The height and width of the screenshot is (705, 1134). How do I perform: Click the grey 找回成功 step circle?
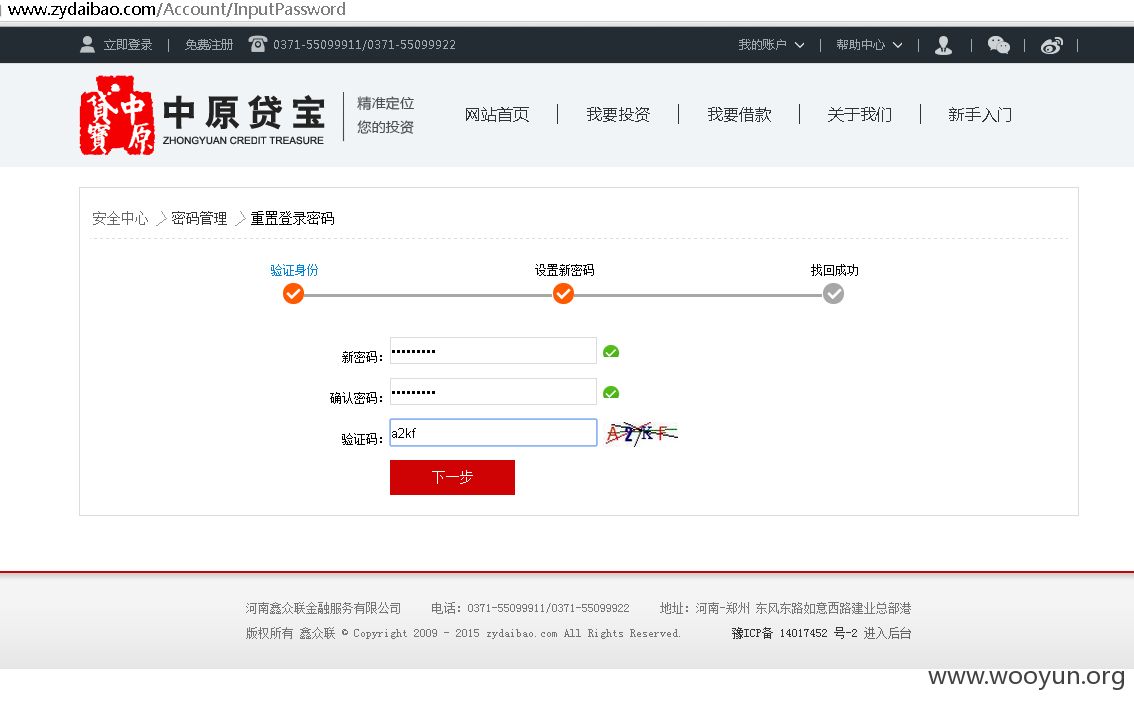click(x=833, y=294)
